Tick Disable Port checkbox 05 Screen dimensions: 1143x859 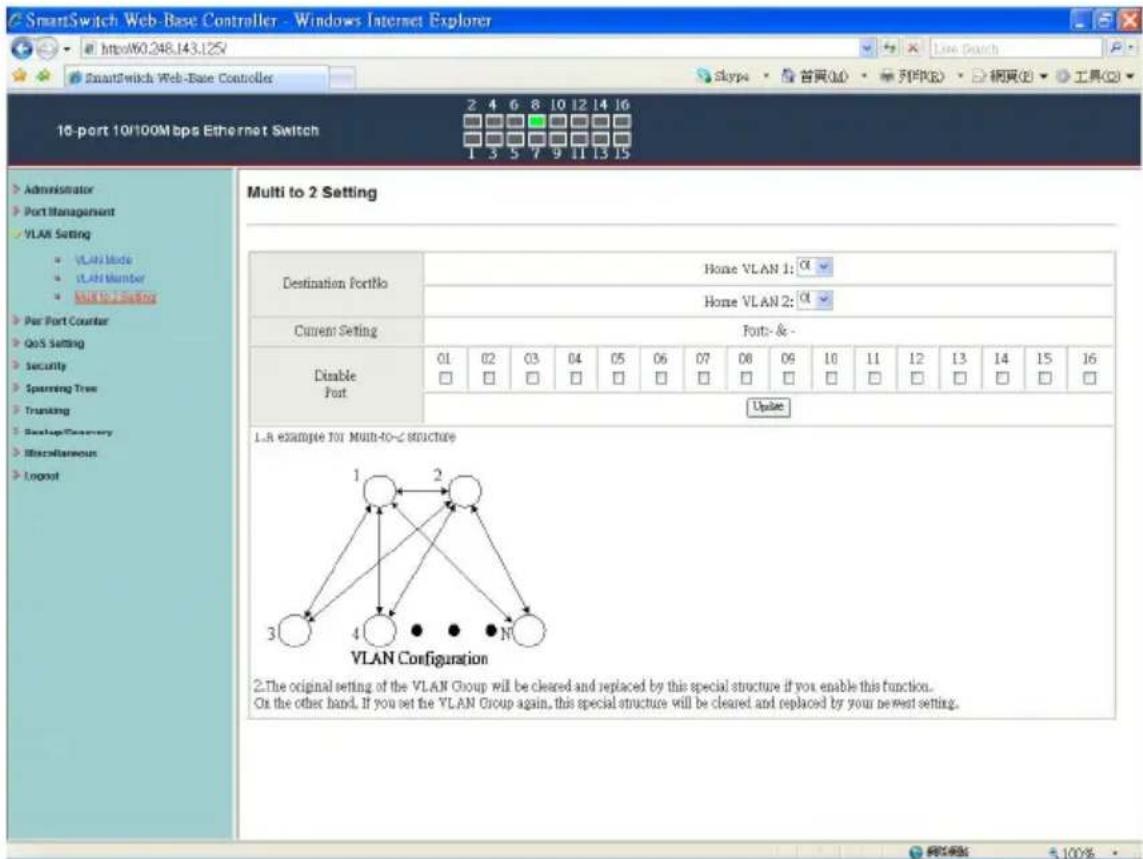(x=618, y=378)
